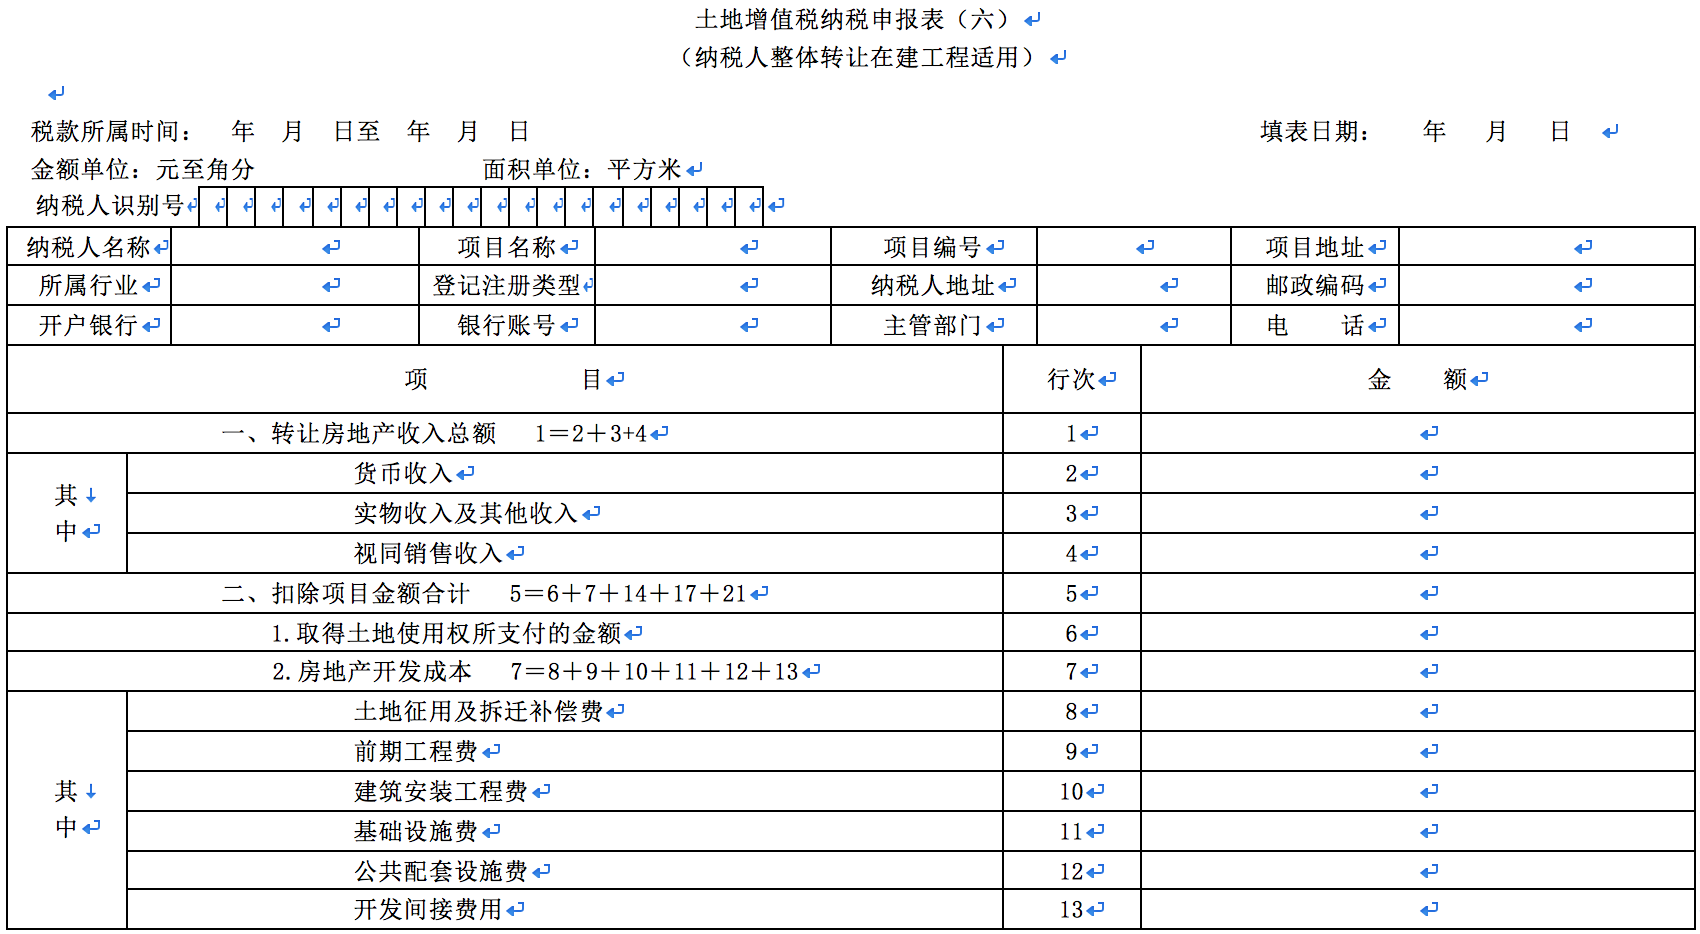Screen dimensions: 1700x934
Task: Click the 项目地址 label cell
Action: (x=1315, y=246)
